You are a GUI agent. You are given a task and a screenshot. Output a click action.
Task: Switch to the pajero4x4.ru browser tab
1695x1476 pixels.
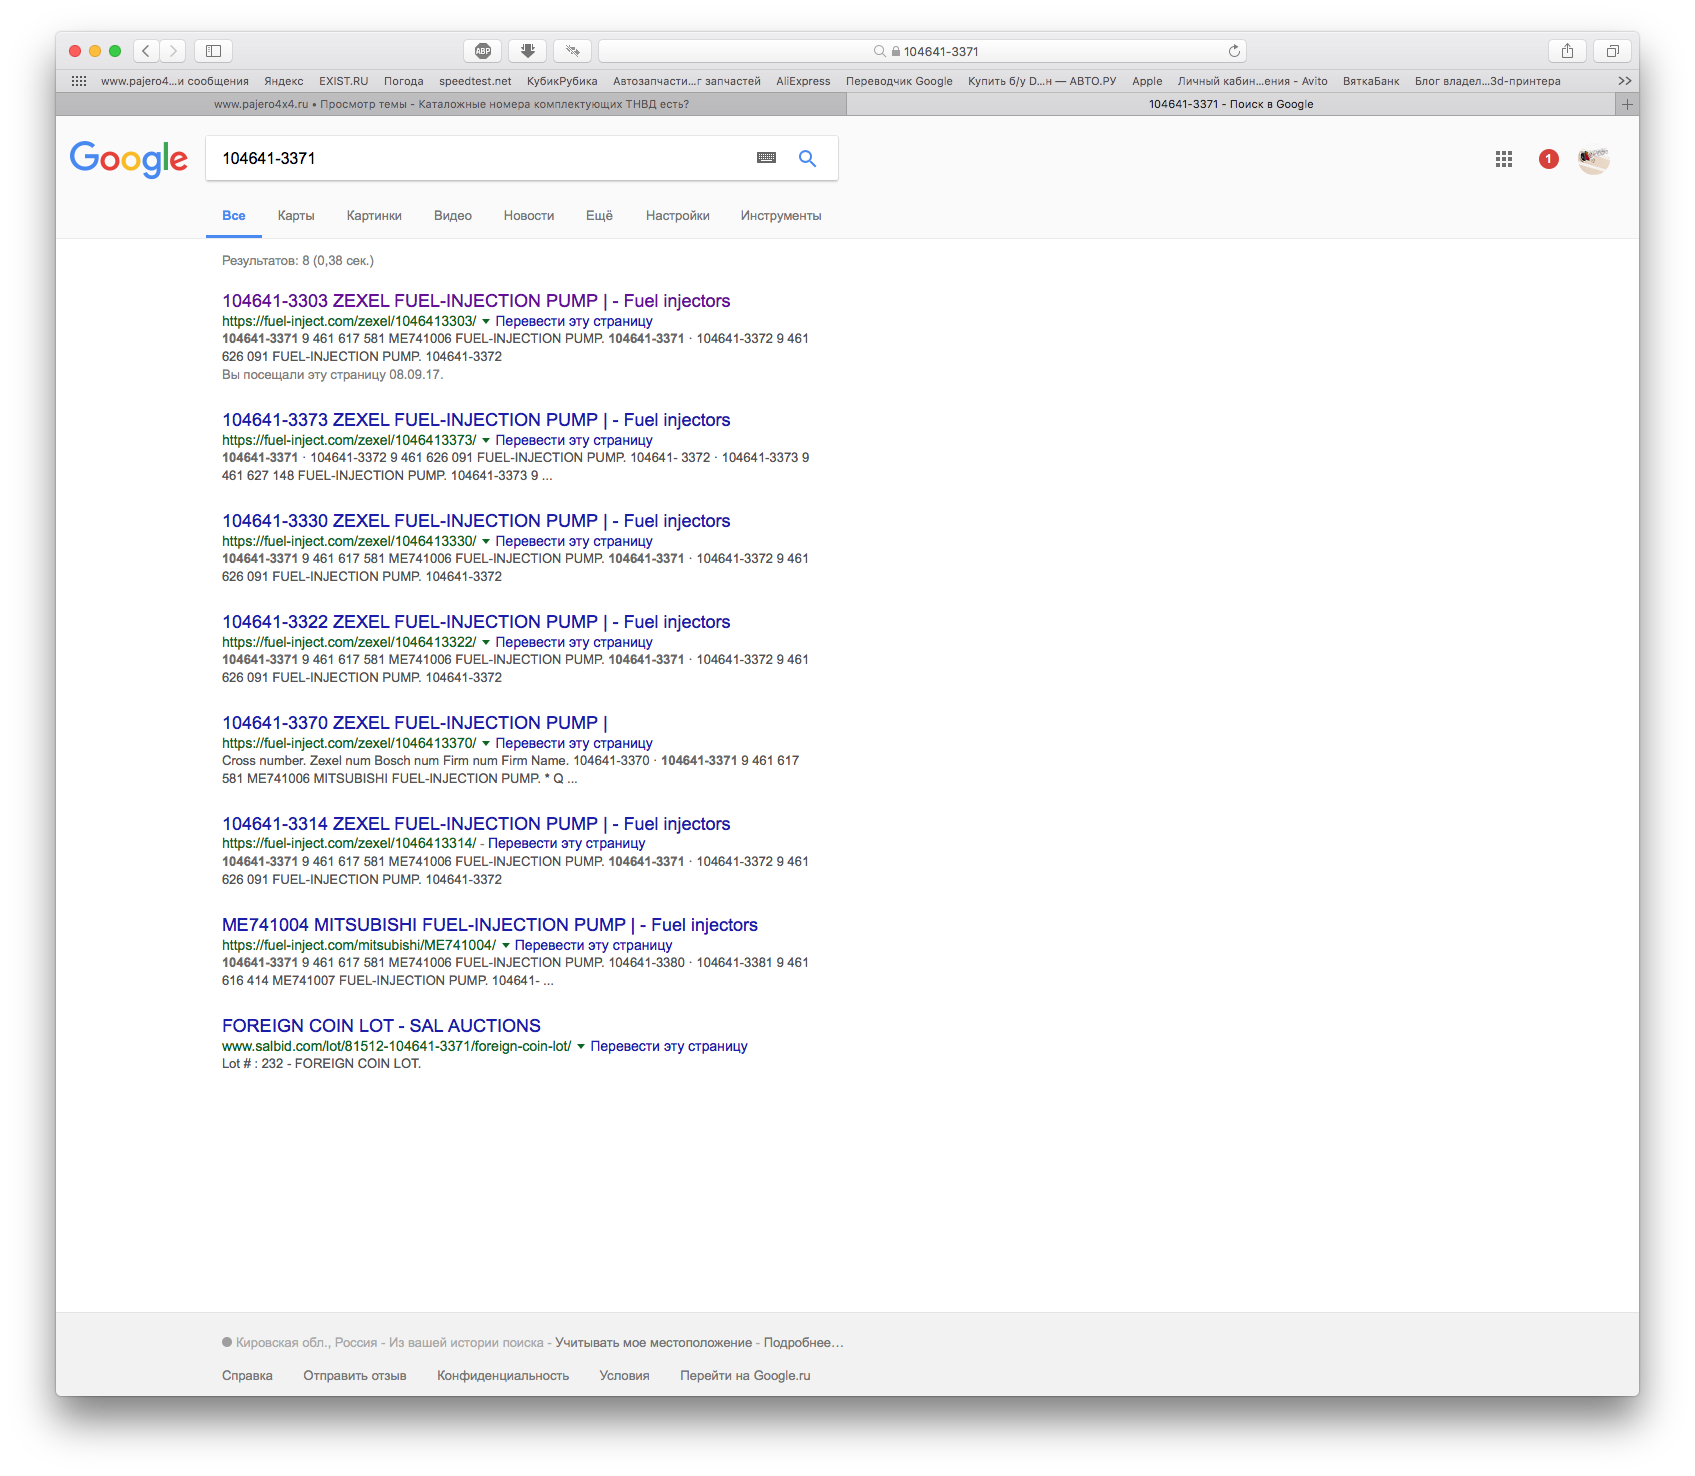click(x=451, y=104)
